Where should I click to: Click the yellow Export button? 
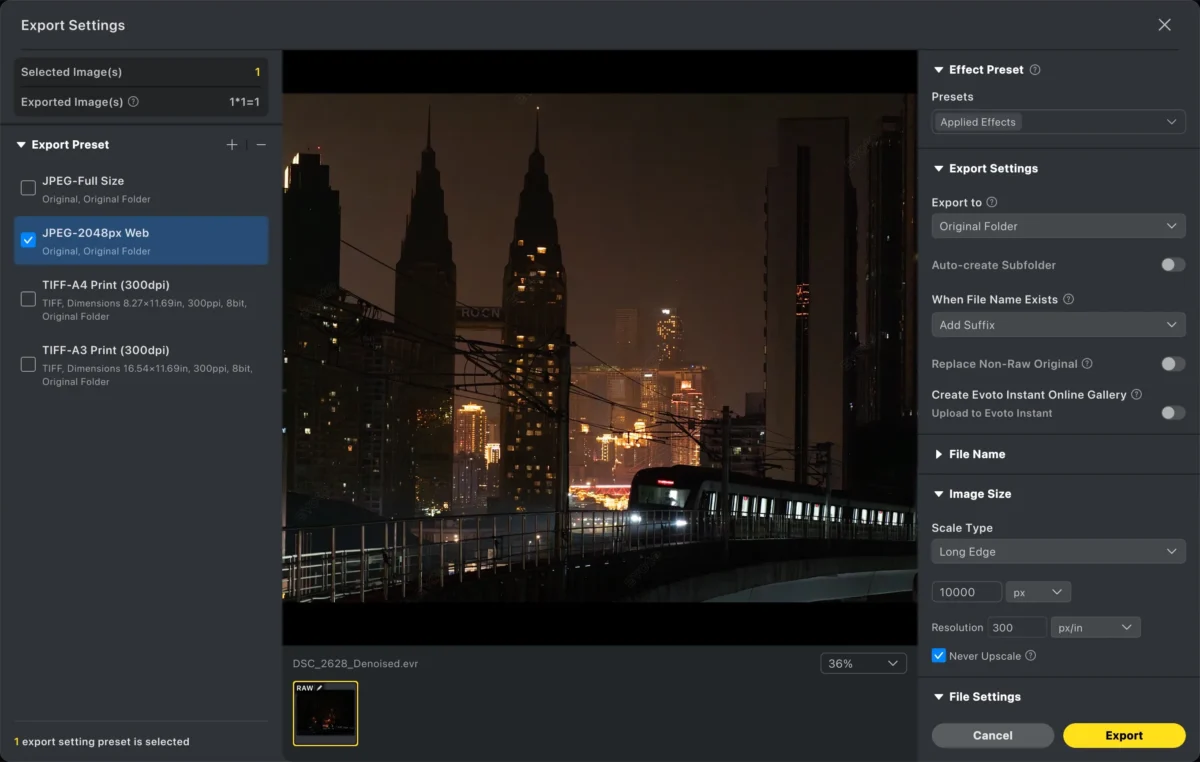(x=1124, y=735)
